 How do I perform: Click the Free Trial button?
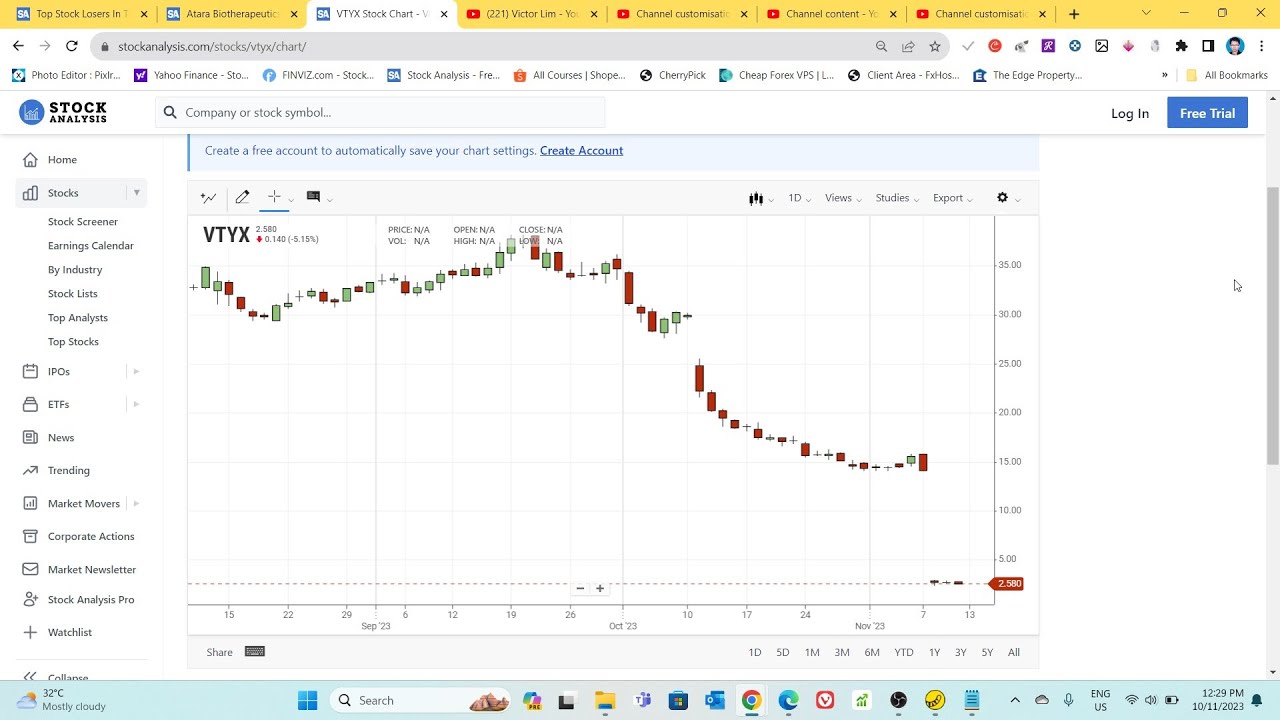(x=1207, y=113)
